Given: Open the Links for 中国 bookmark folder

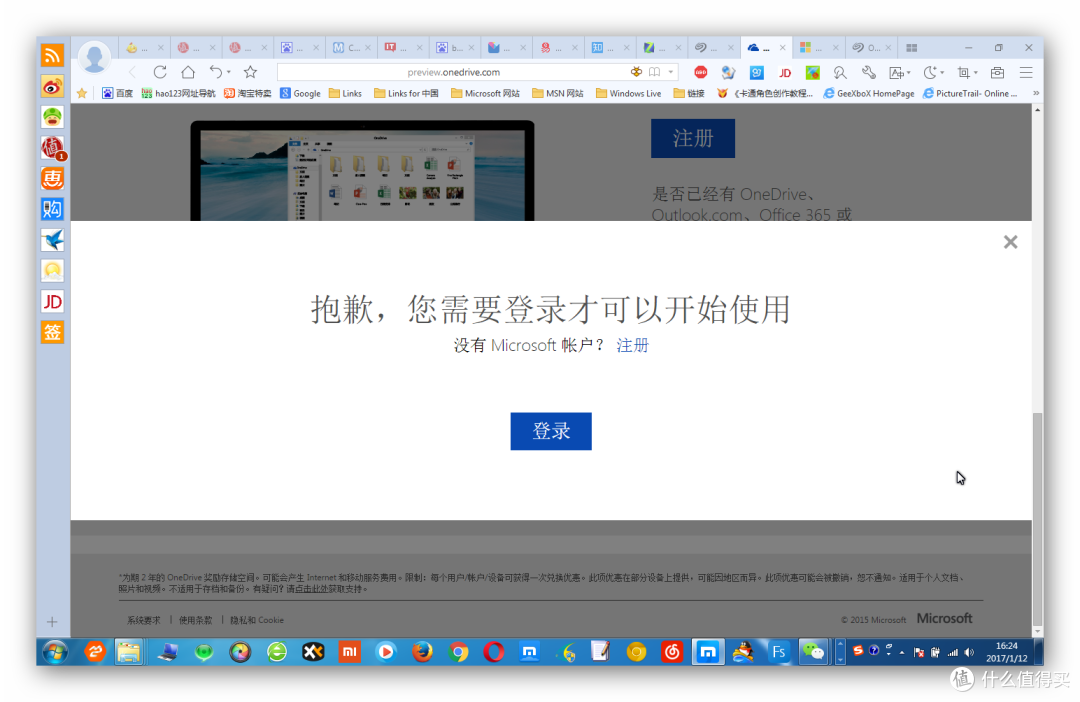Looking at the screenshot, I should coord(406,93).
